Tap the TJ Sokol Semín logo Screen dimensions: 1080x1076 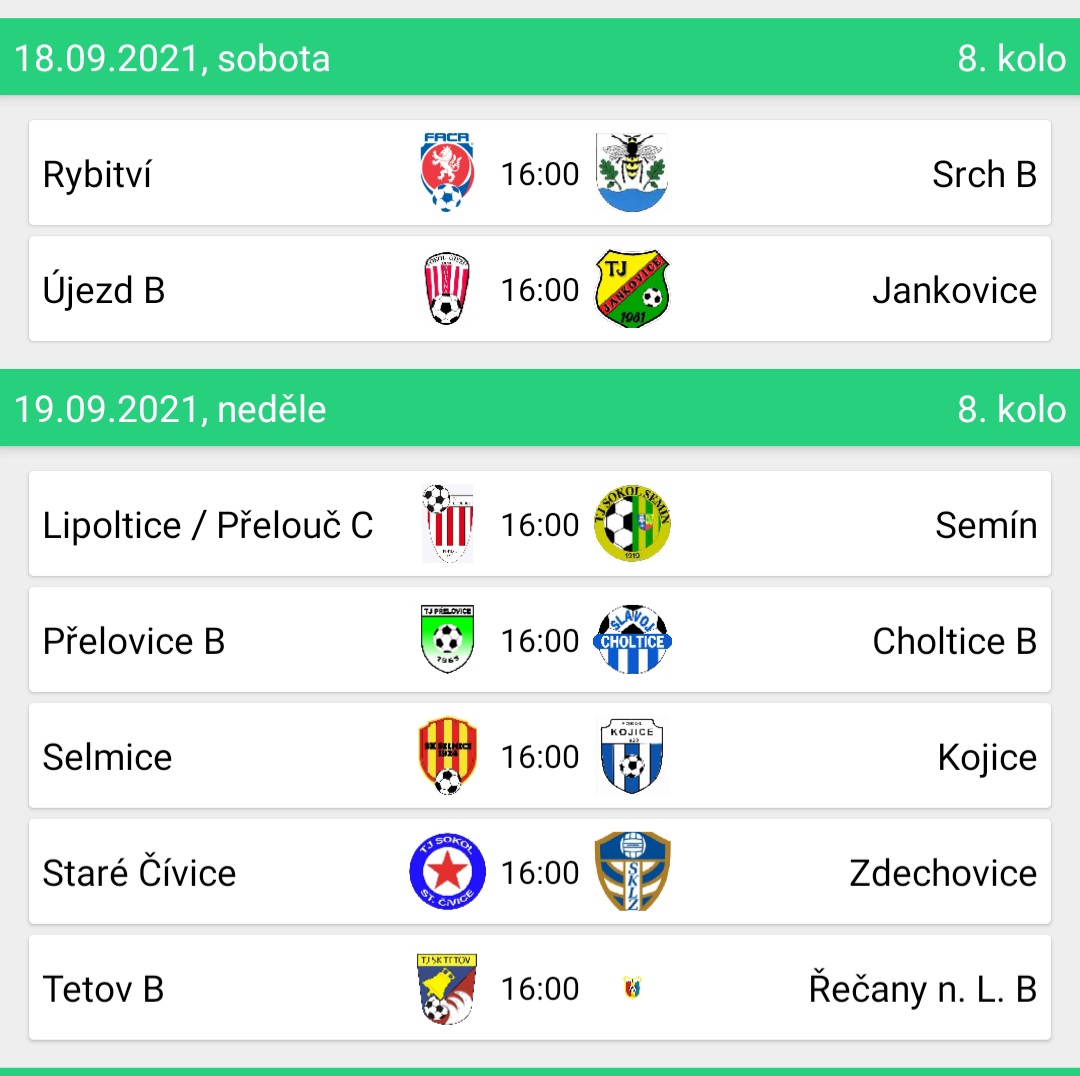632,524
